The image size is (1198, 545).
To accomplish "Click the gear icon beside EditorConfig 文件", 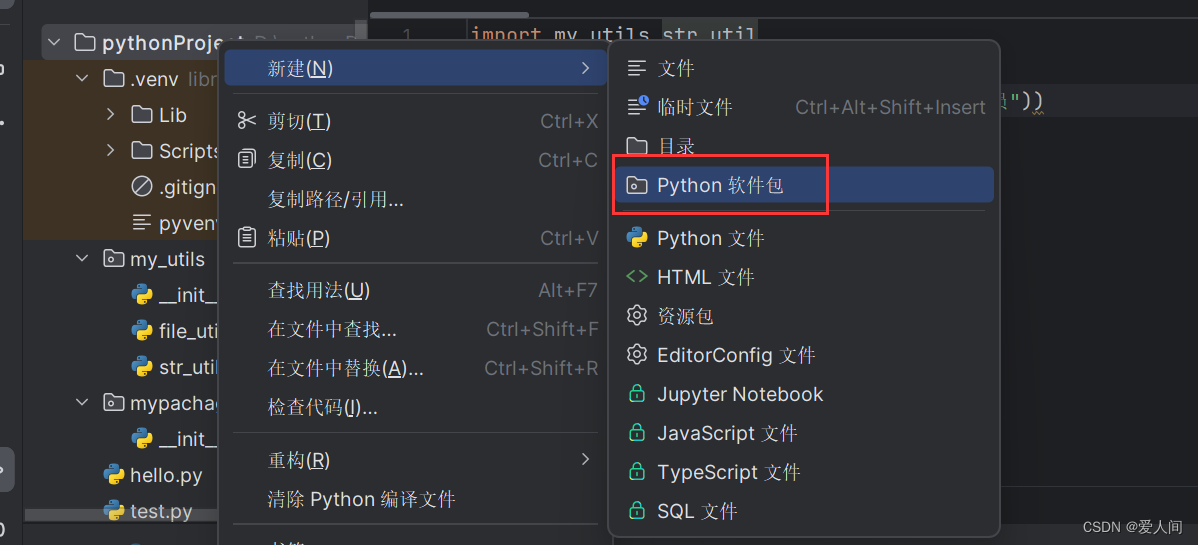I will click(636, 355).
